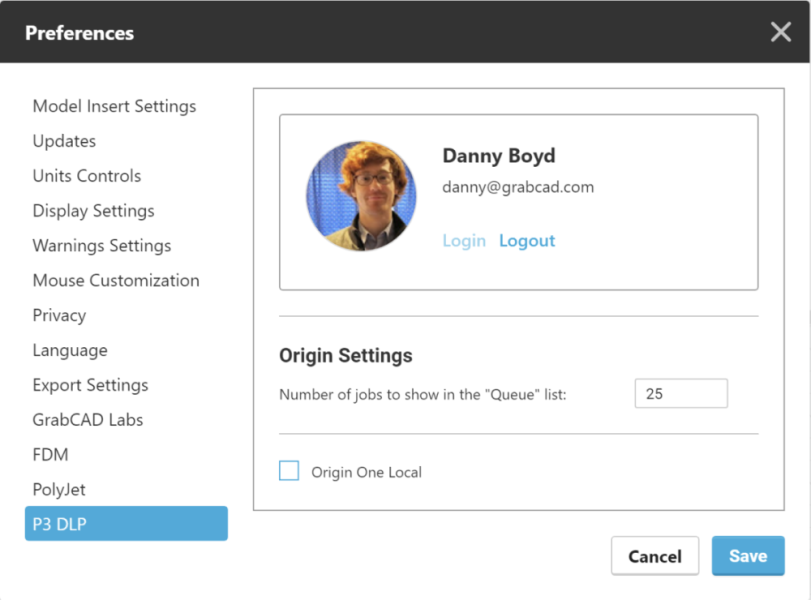The width and height of the screenshot is (811, 600).
Task: Cancel the preference changes
Action: point(655,556)
